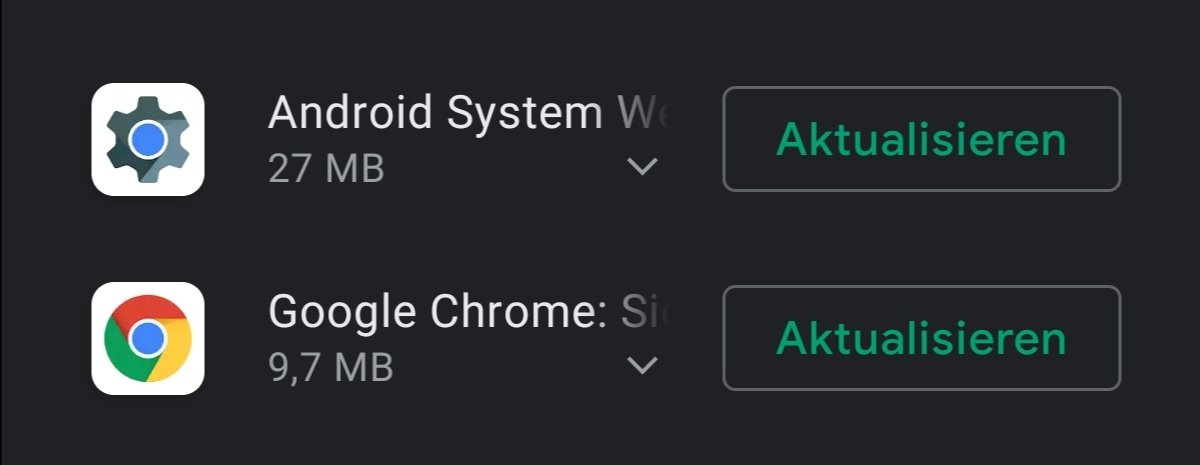Click the blue-centered gear WebView logo

pos(148,139)
